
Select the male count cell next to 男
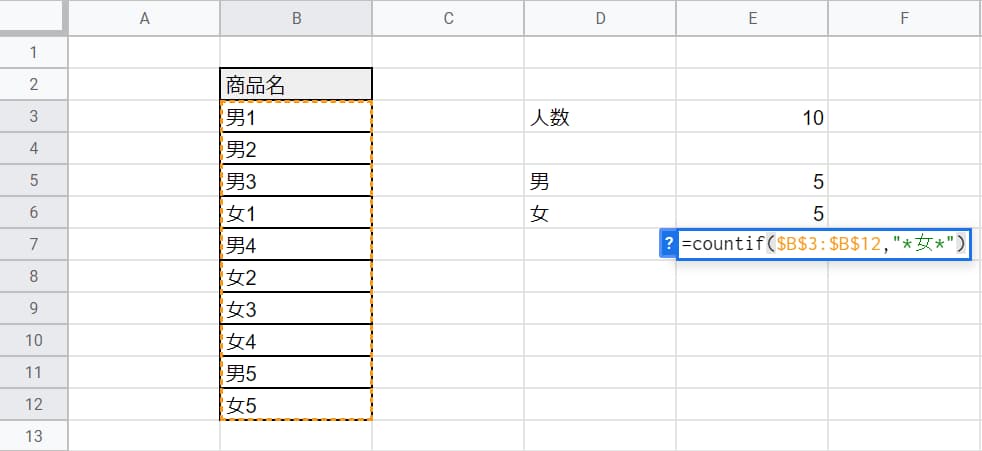click(x=752, y=180)
